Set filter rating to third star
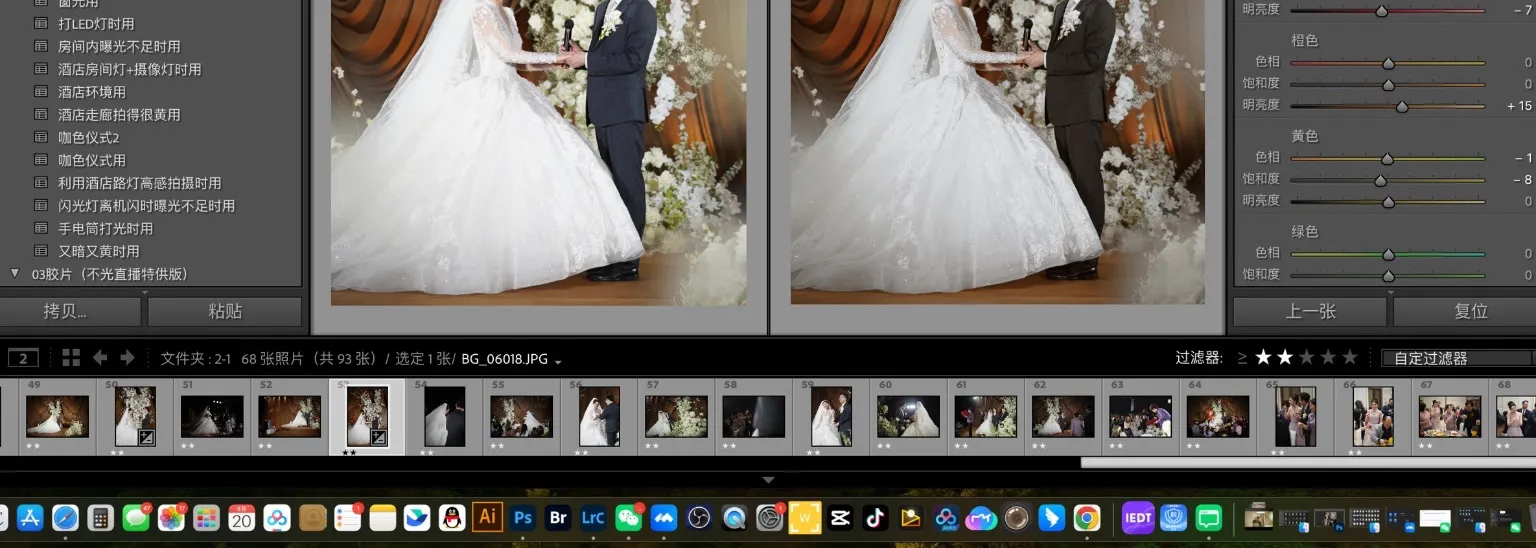This screenshot has width=1536, height=548. point(1307,357)
